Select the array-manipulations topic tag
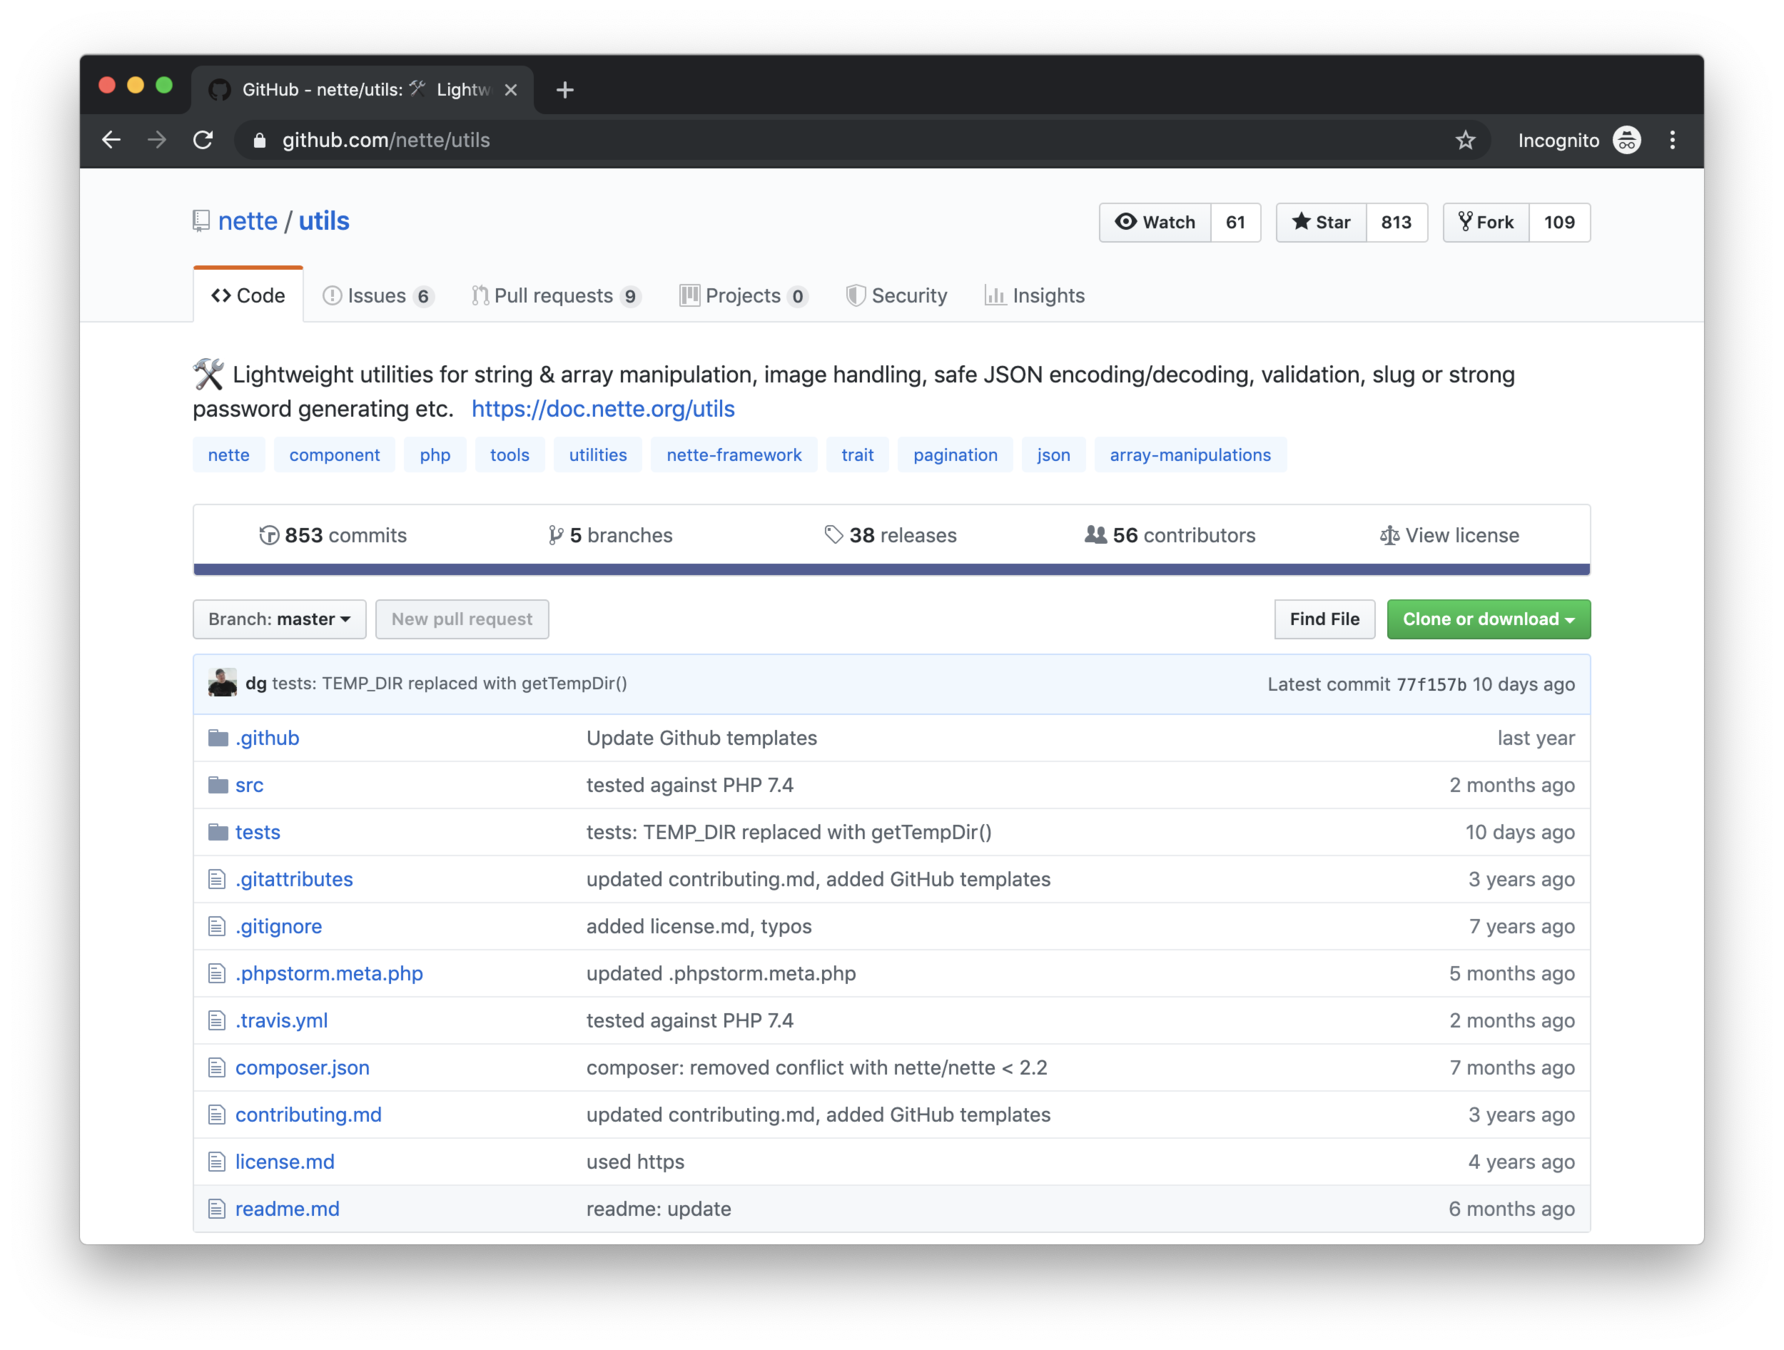 coord(1190,455)
